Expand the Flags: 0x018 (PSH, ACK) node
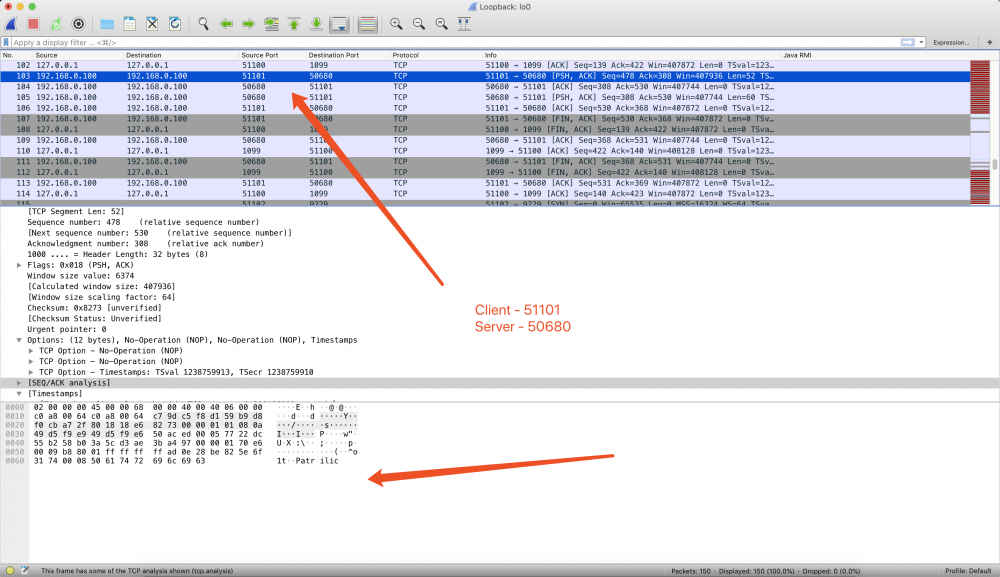Viewport: 1000px width, 577px height. click(19, 265)
